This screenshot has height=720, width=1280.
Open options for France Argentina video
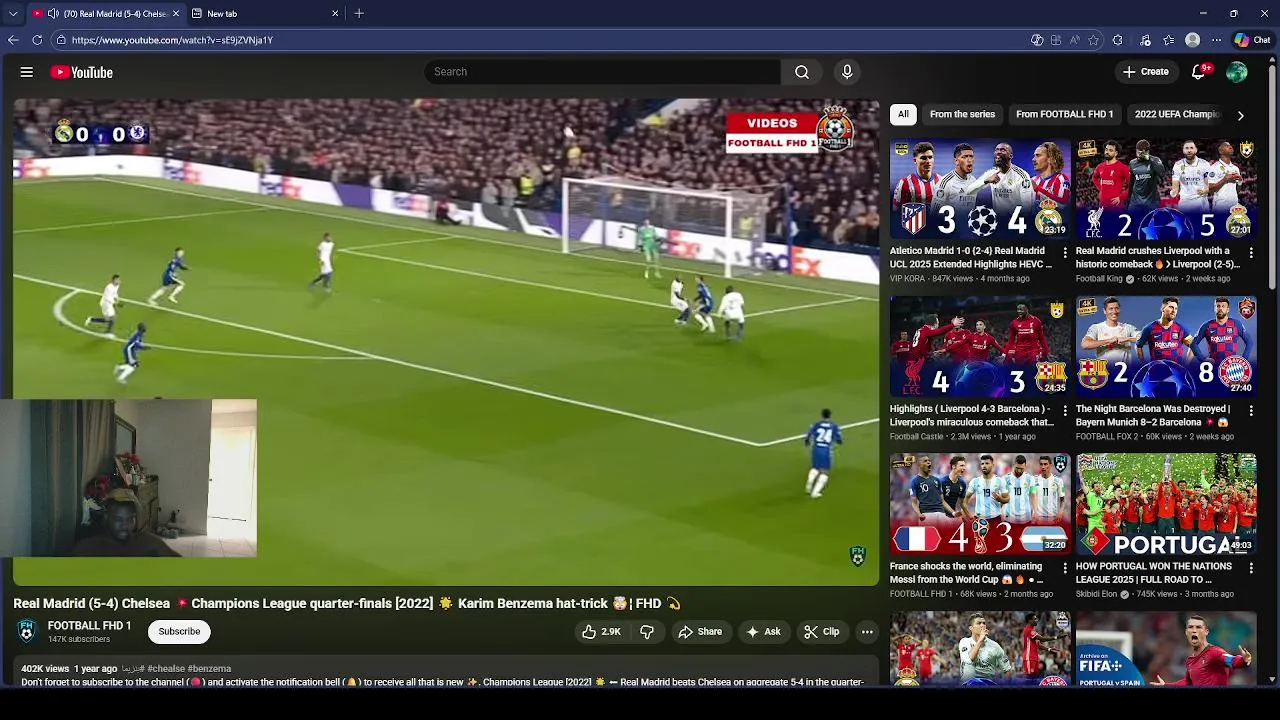1064,568
